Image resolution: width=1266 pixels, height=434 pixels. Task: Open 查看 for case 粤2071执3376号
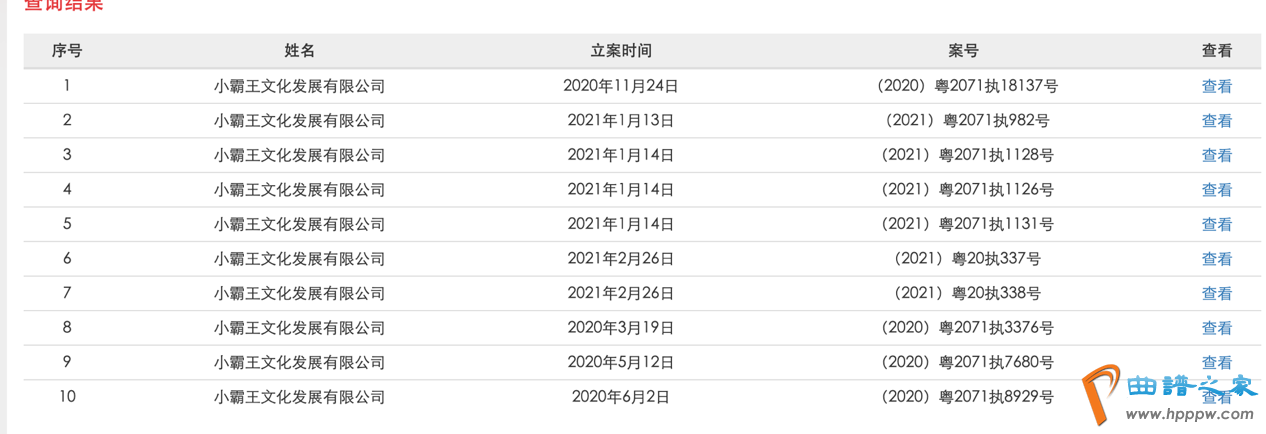tap(1216, 328)
